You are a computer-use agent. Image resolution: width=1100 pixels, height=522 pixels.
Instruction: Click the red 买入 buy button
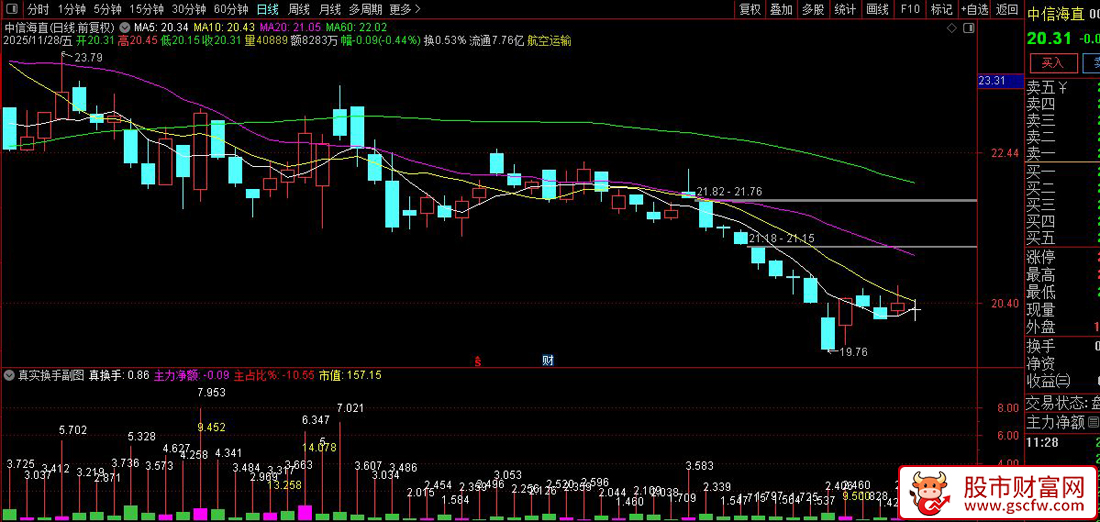[1052, 63]
